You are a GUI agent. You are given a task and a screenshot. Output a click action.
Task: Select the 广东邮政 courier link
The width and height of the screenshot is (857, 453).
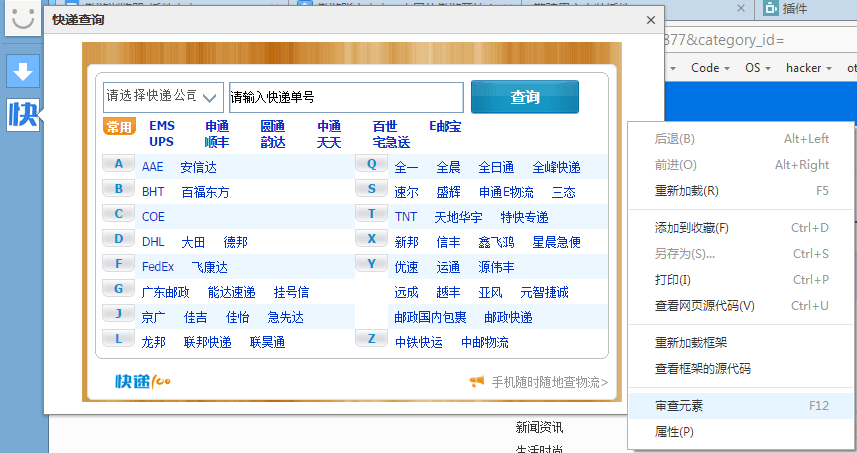click(166, 292)
